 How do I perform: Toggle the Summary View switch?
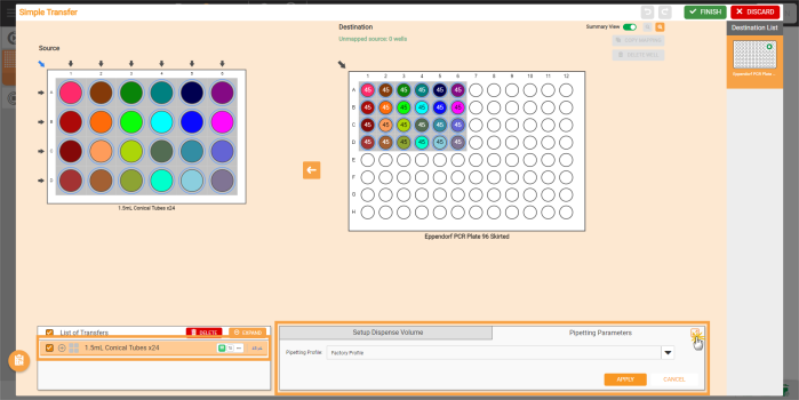pyautogui.click(x=630, y=27)
